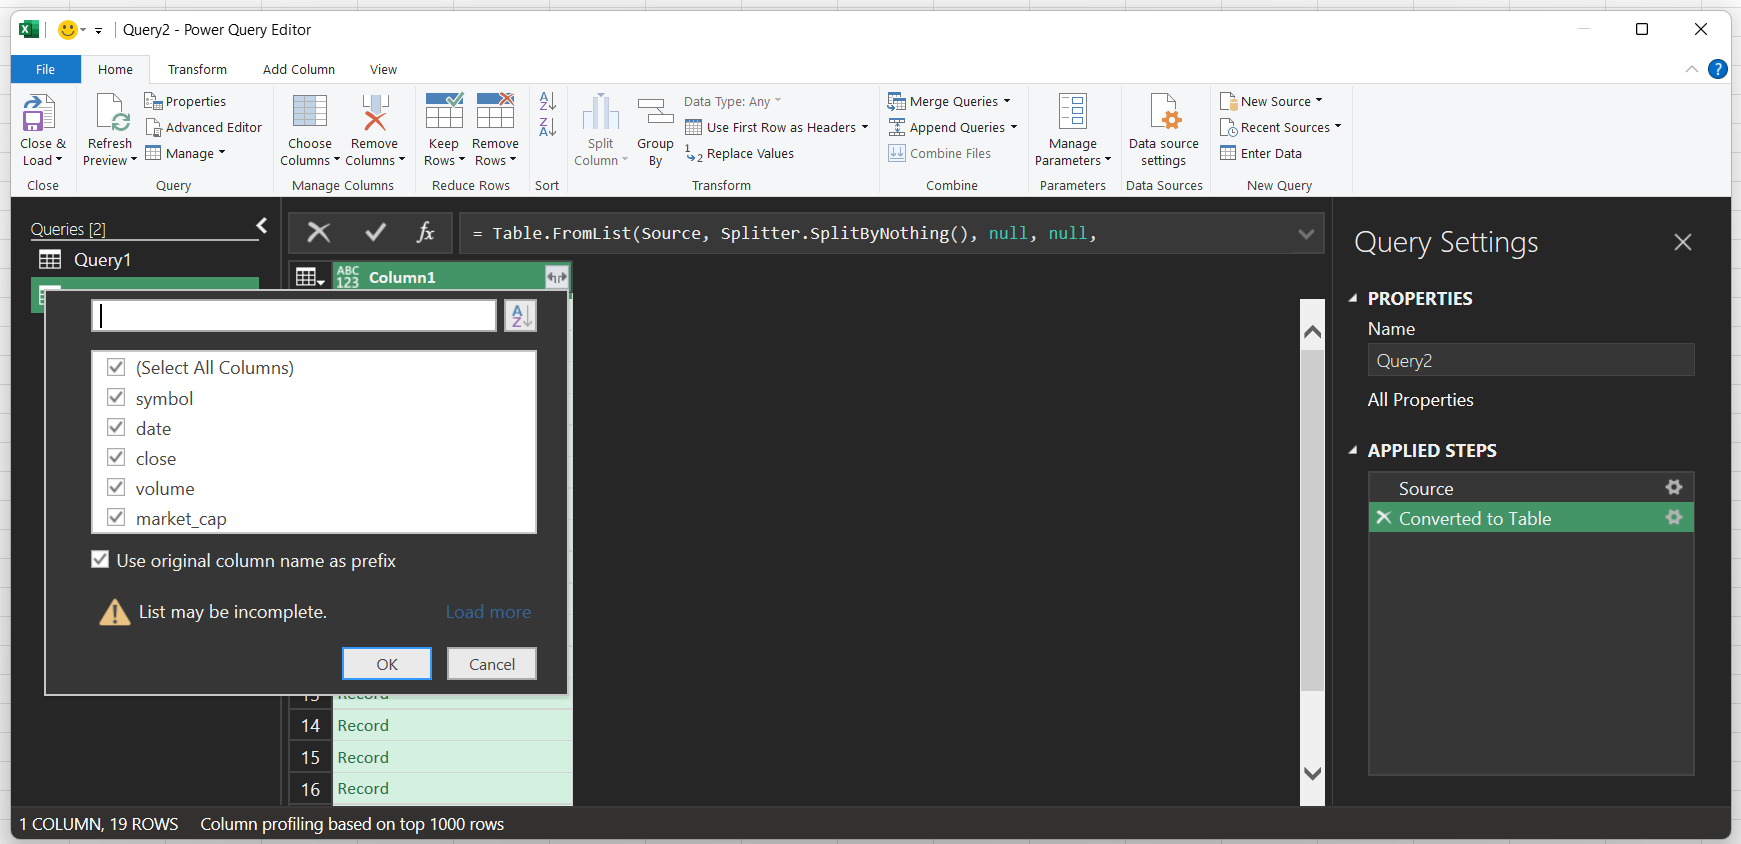Click OK in the expand dialog

(x=387, y=664)
